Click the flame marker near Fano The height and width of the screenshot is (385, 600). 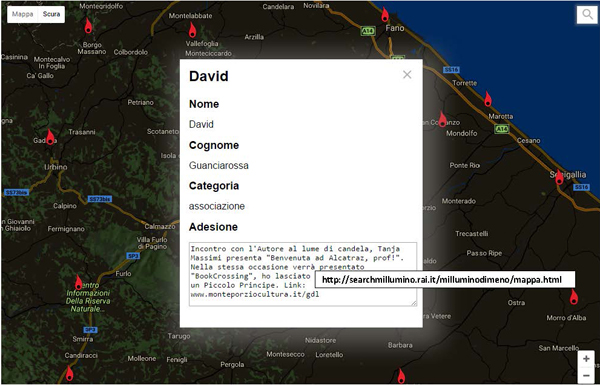click(x=385, y=15)
